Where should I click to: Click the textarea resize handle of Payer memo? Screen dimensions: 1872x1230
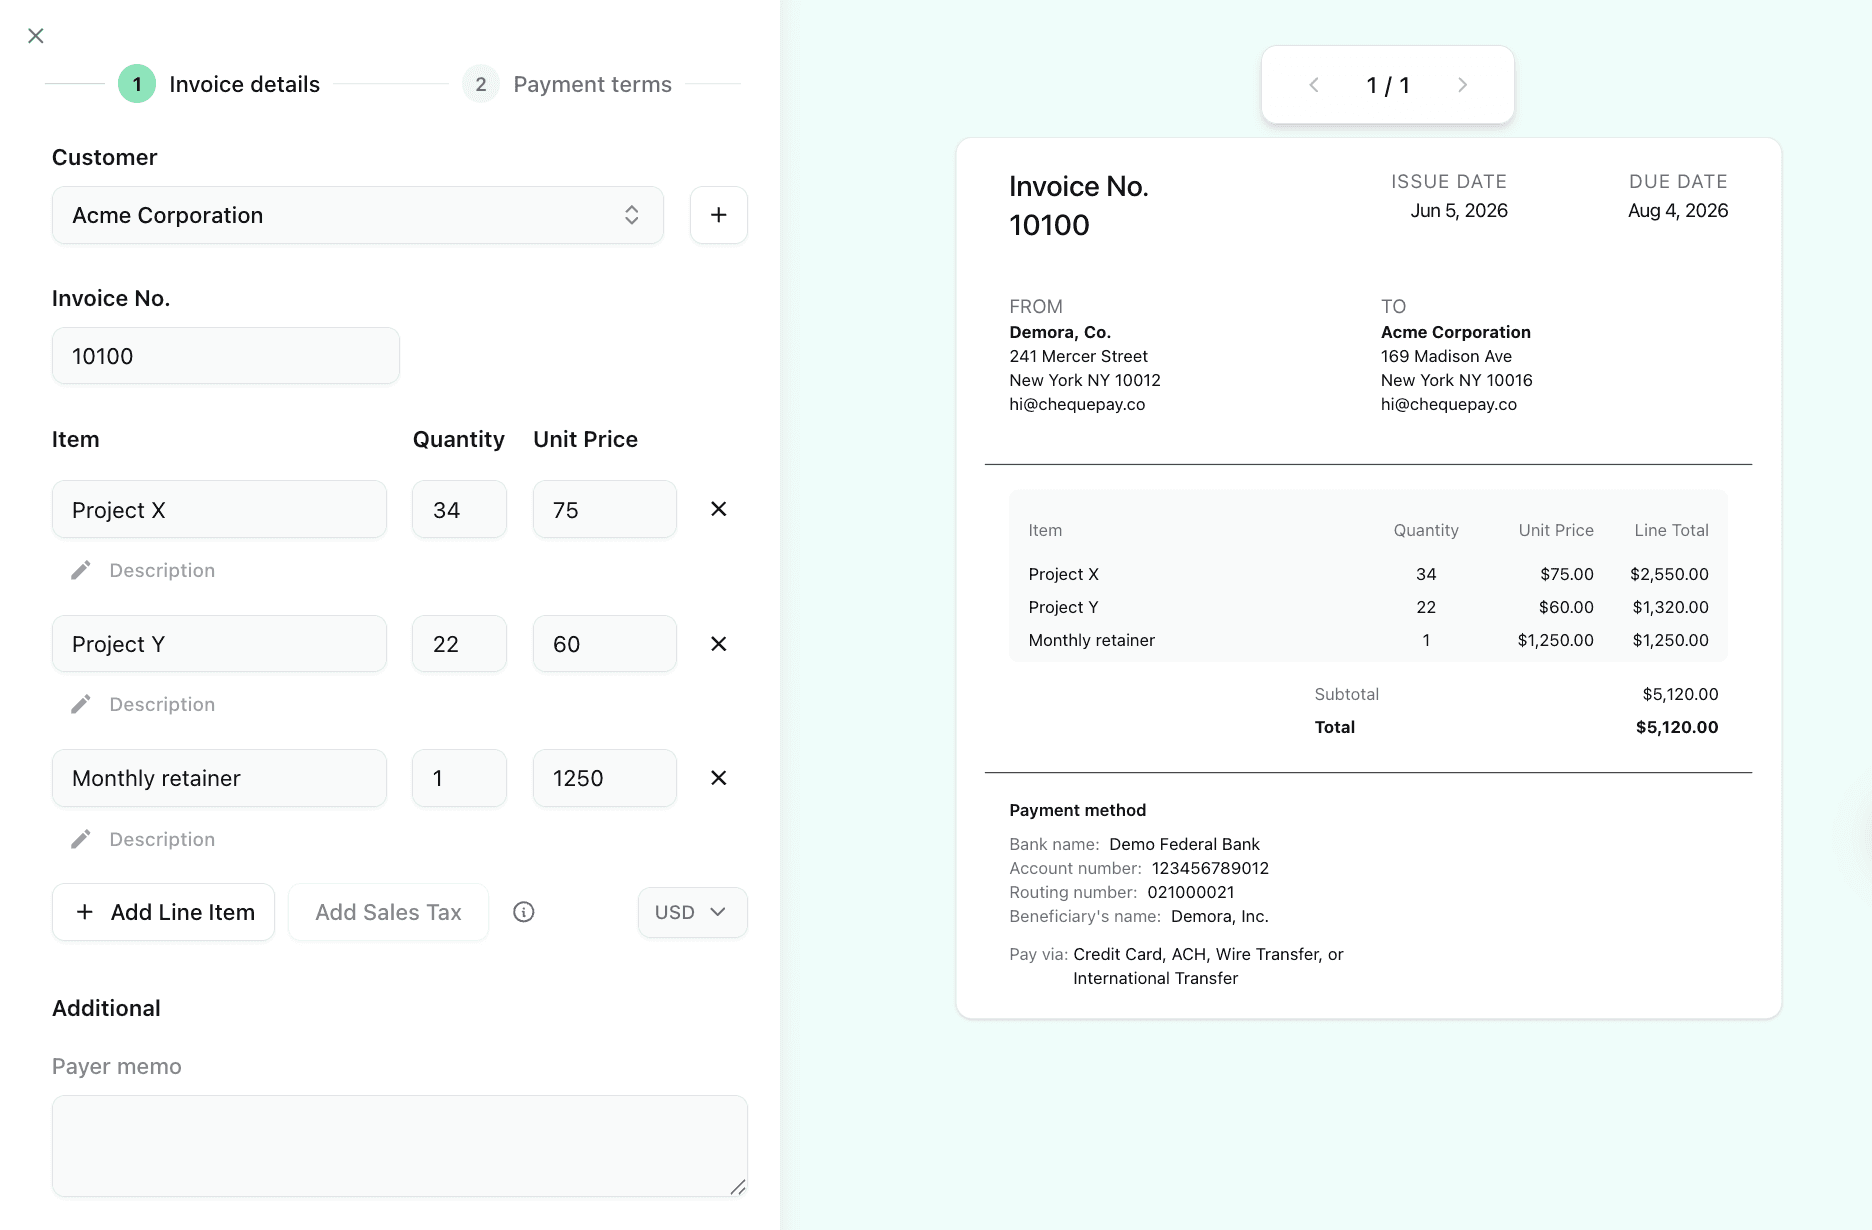(x=738, y=1187)
